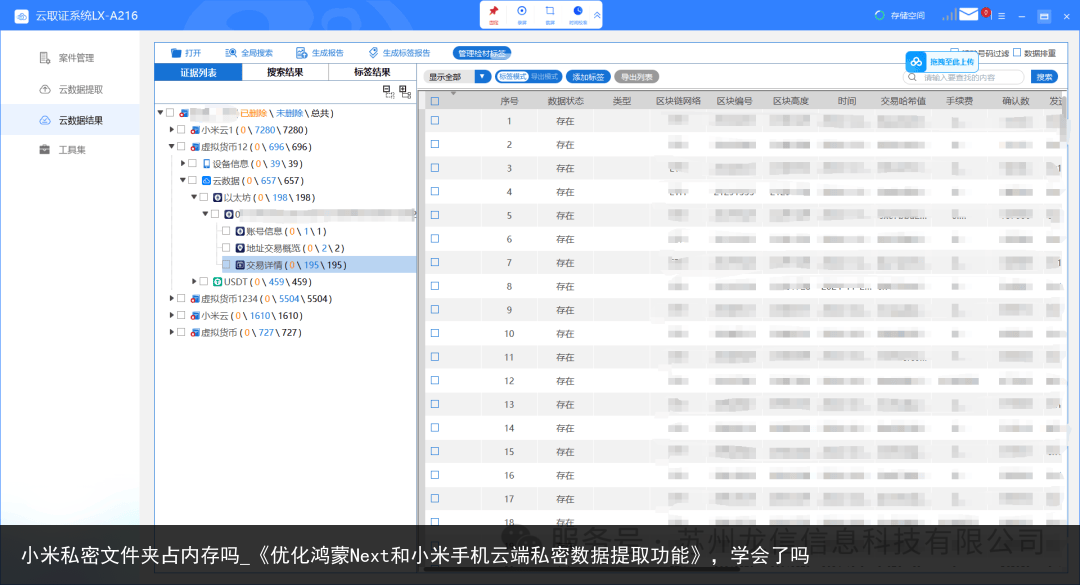Click the 生成标签报告 tag icon
Image resolution: width=1080 pixels, height=585 pixels.
coord(373,53)
